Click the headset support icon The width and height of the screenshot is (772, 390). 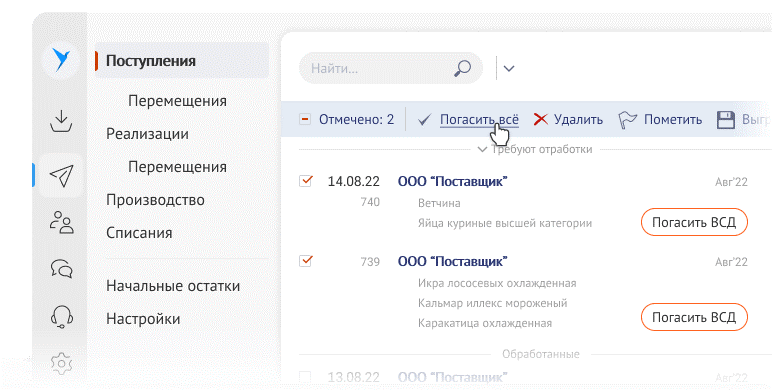coord(62,316)
